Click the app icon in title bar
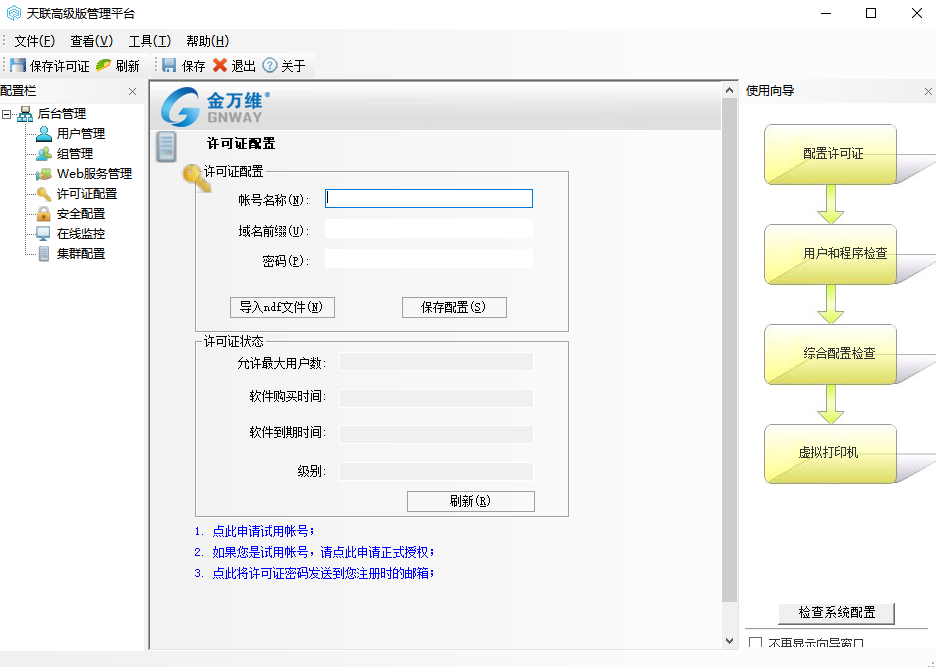The height and width of the screenshot is (667, 936). coord(13,13)
